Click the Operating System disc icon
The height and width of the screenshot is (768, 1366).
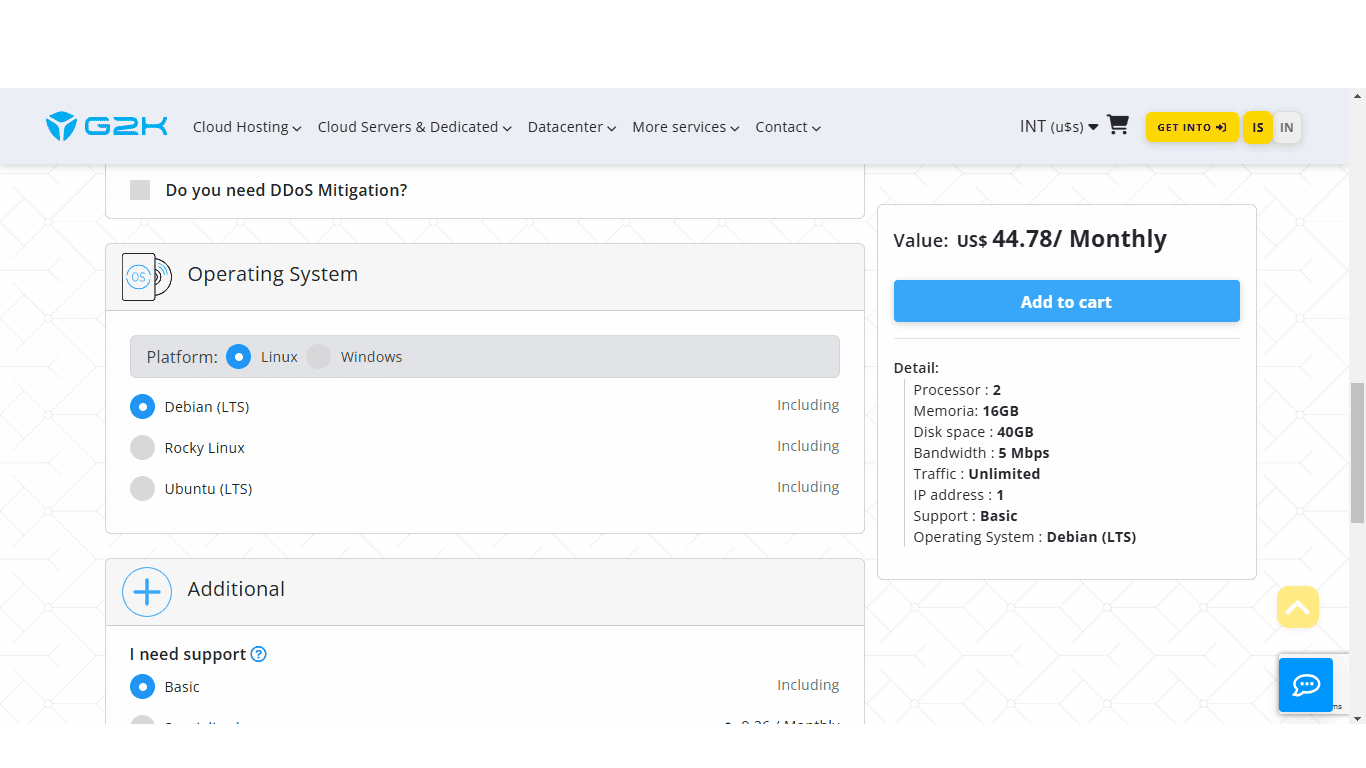point(147,276)
